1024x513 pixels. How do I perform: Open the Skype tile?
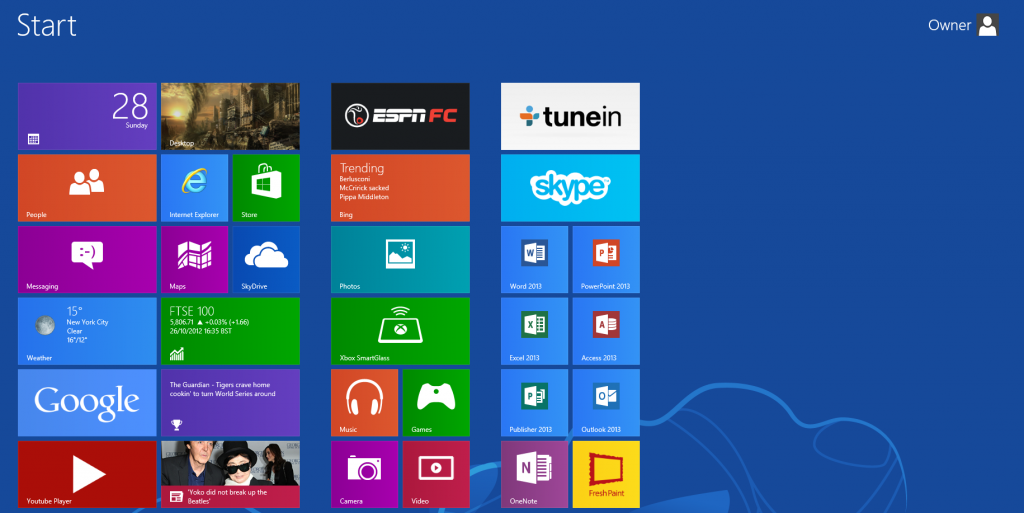point(570,187)
